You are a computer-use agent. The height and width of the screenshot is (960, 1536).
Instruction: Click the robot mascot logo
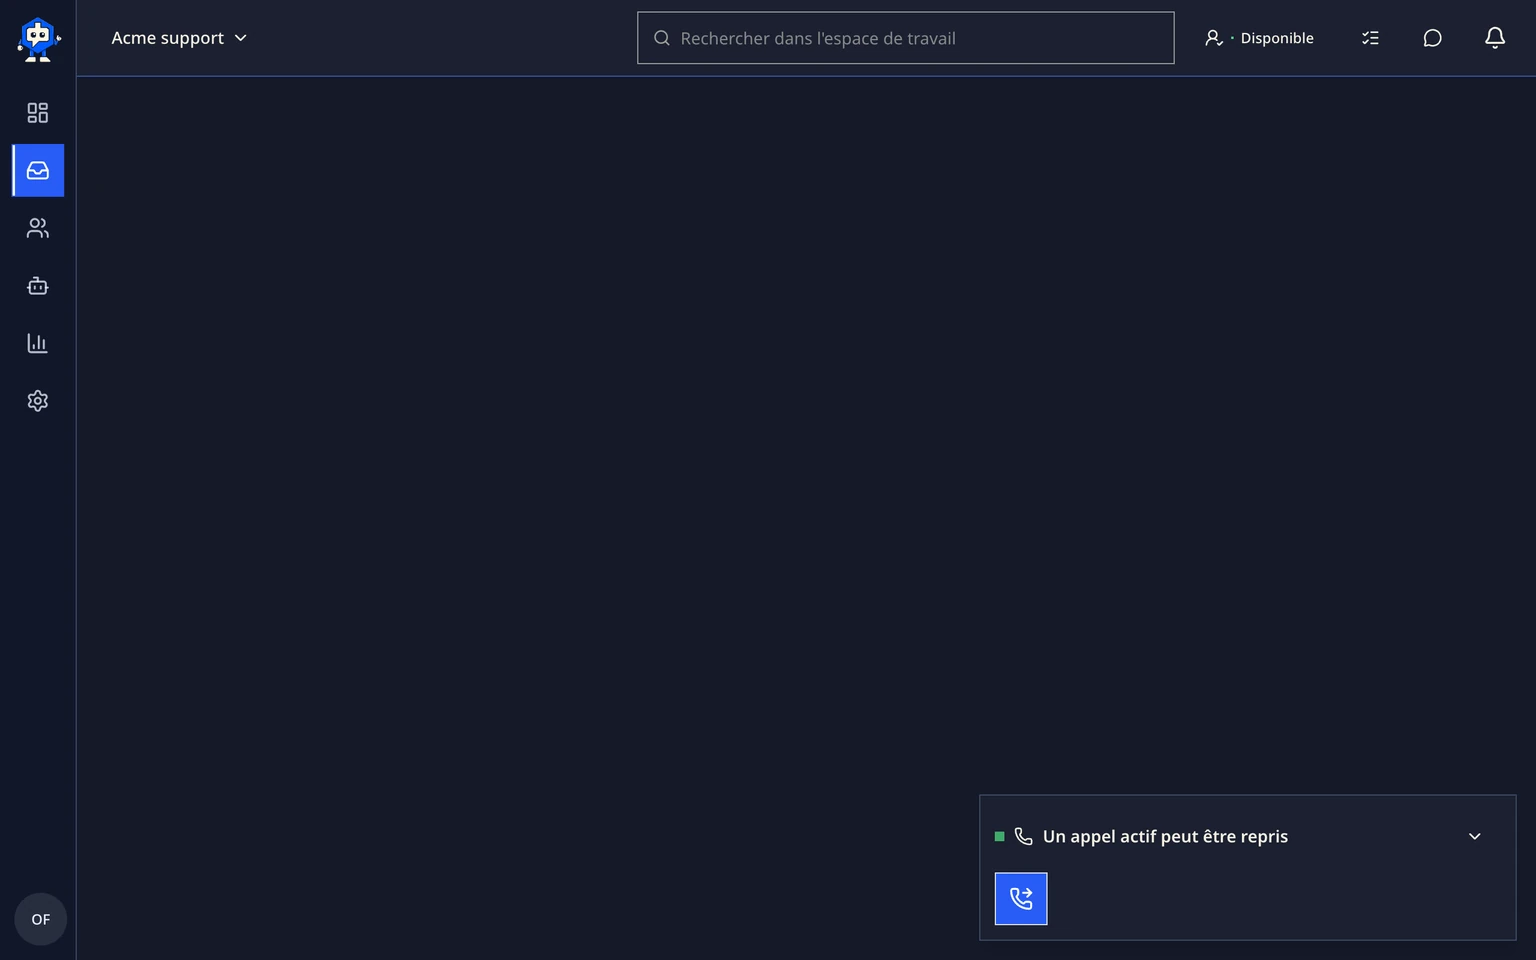point(38,39)
